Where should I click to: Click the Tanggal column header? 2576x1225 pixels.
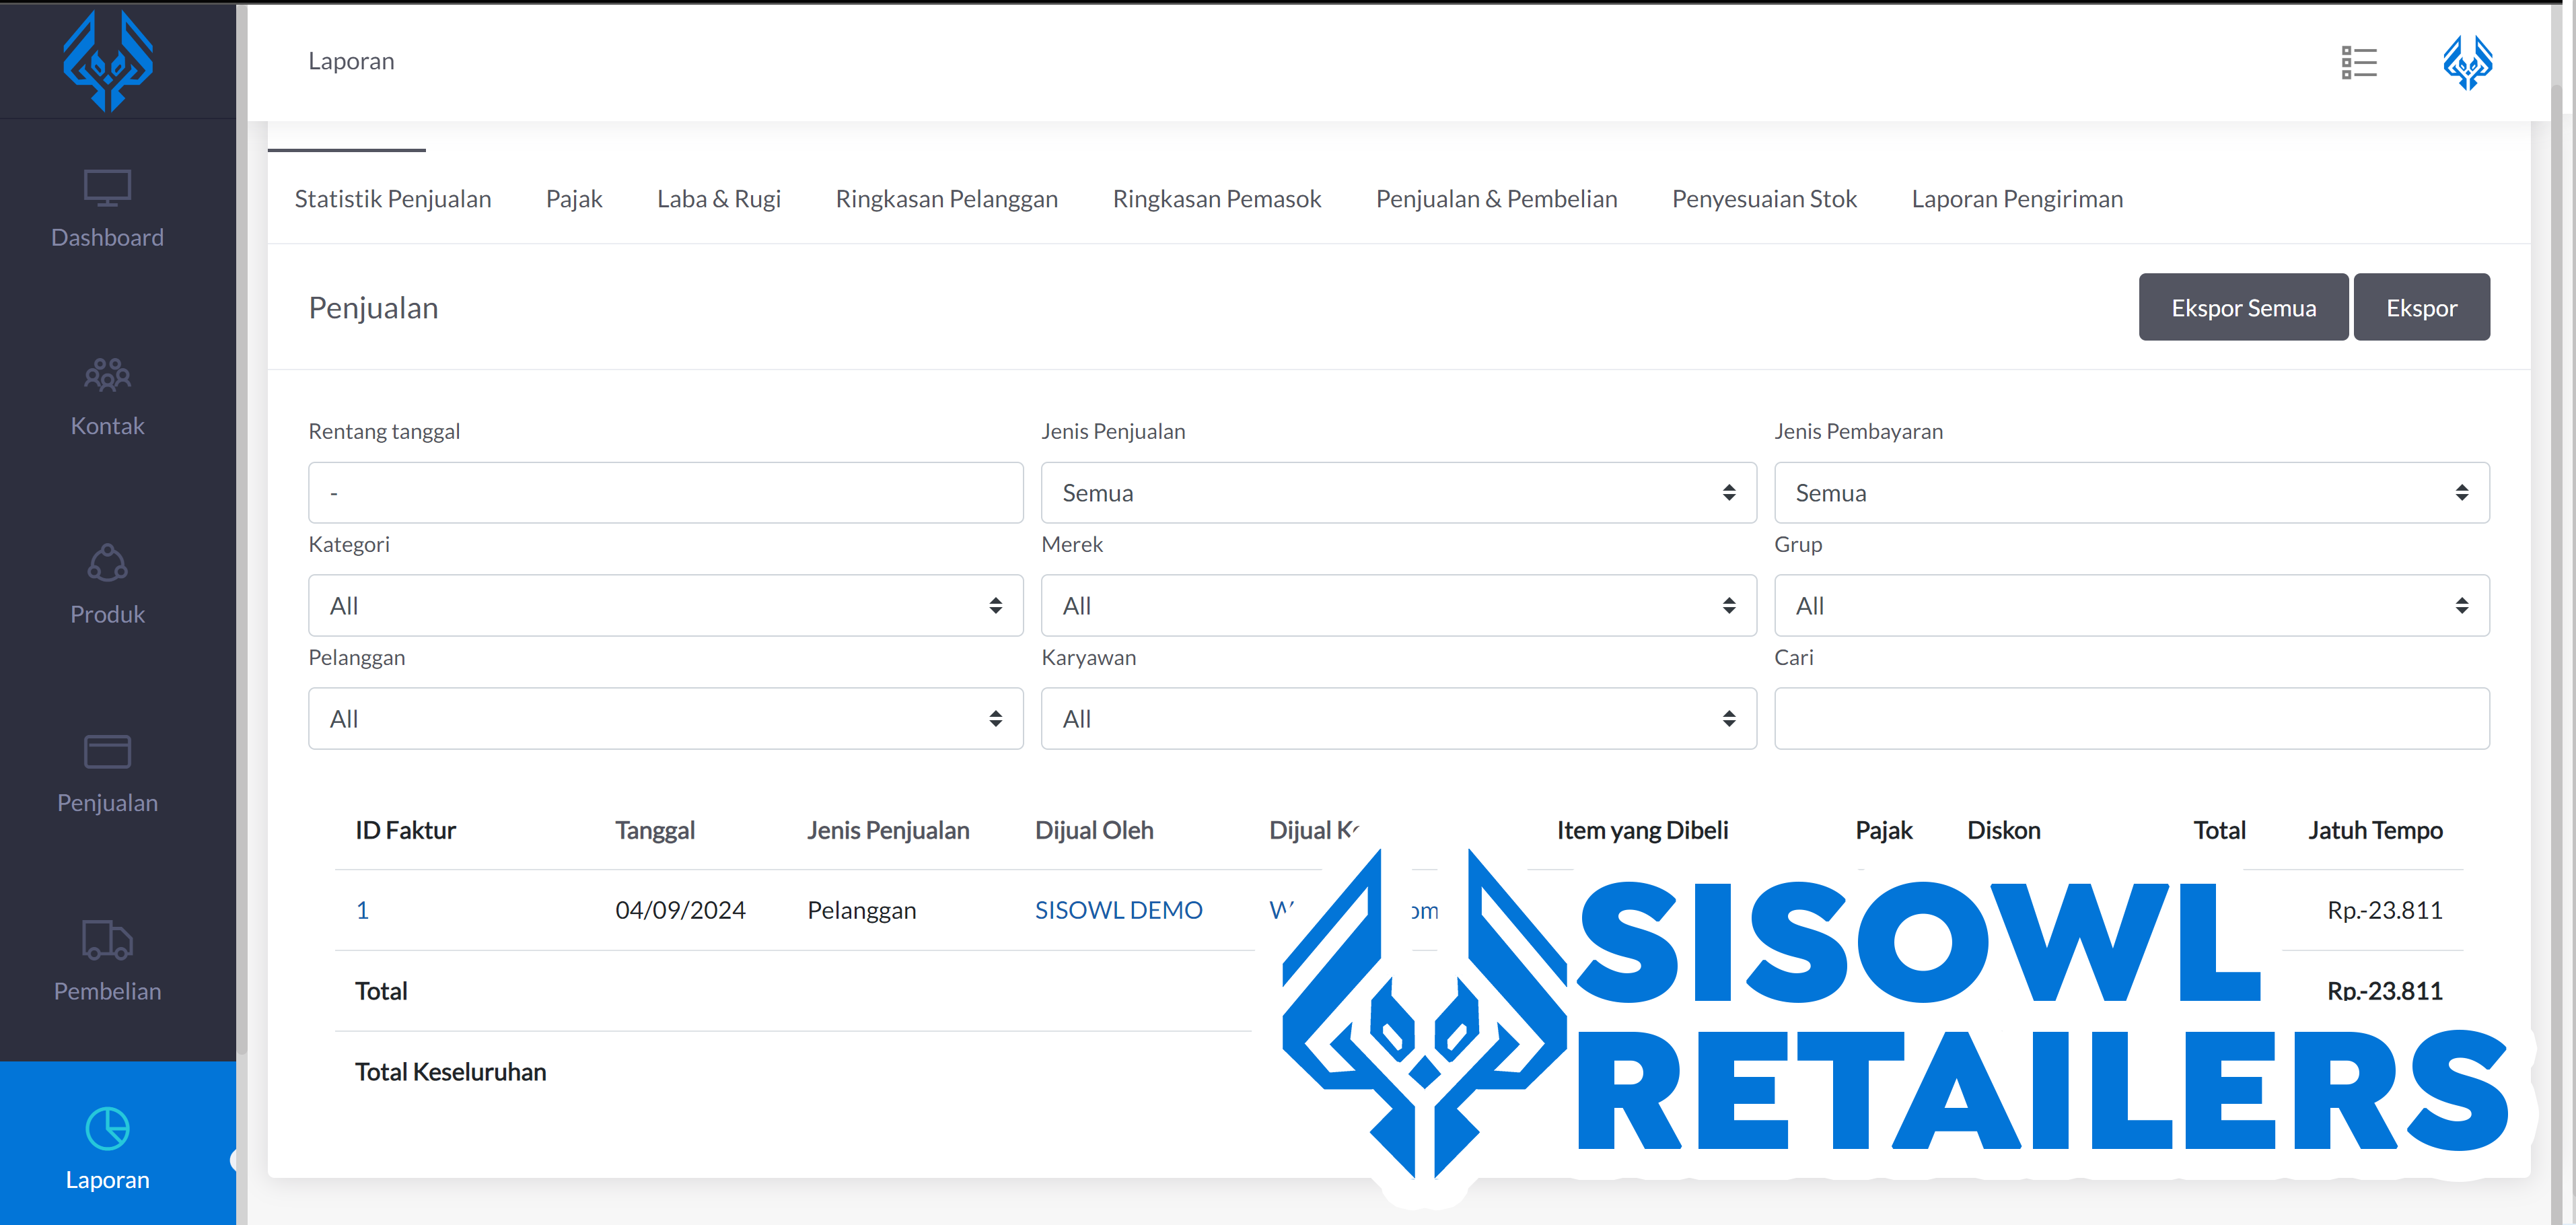click(x=655, y=830)
